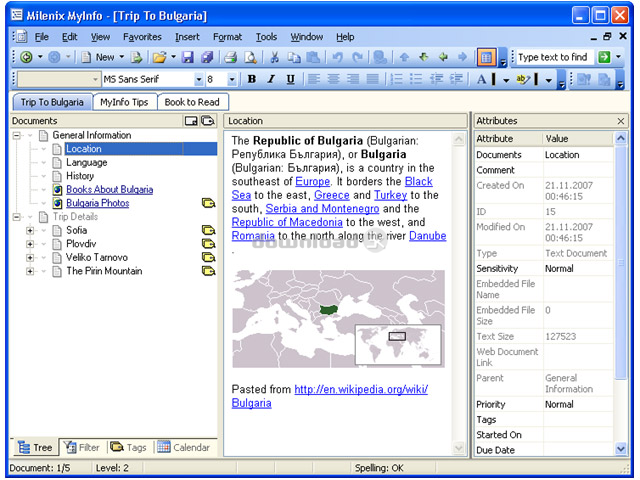This screenshot has width=640, height=480.
Task: Click the green Back navigation icon
Action: pyautogui.click(x=27, y=57)
